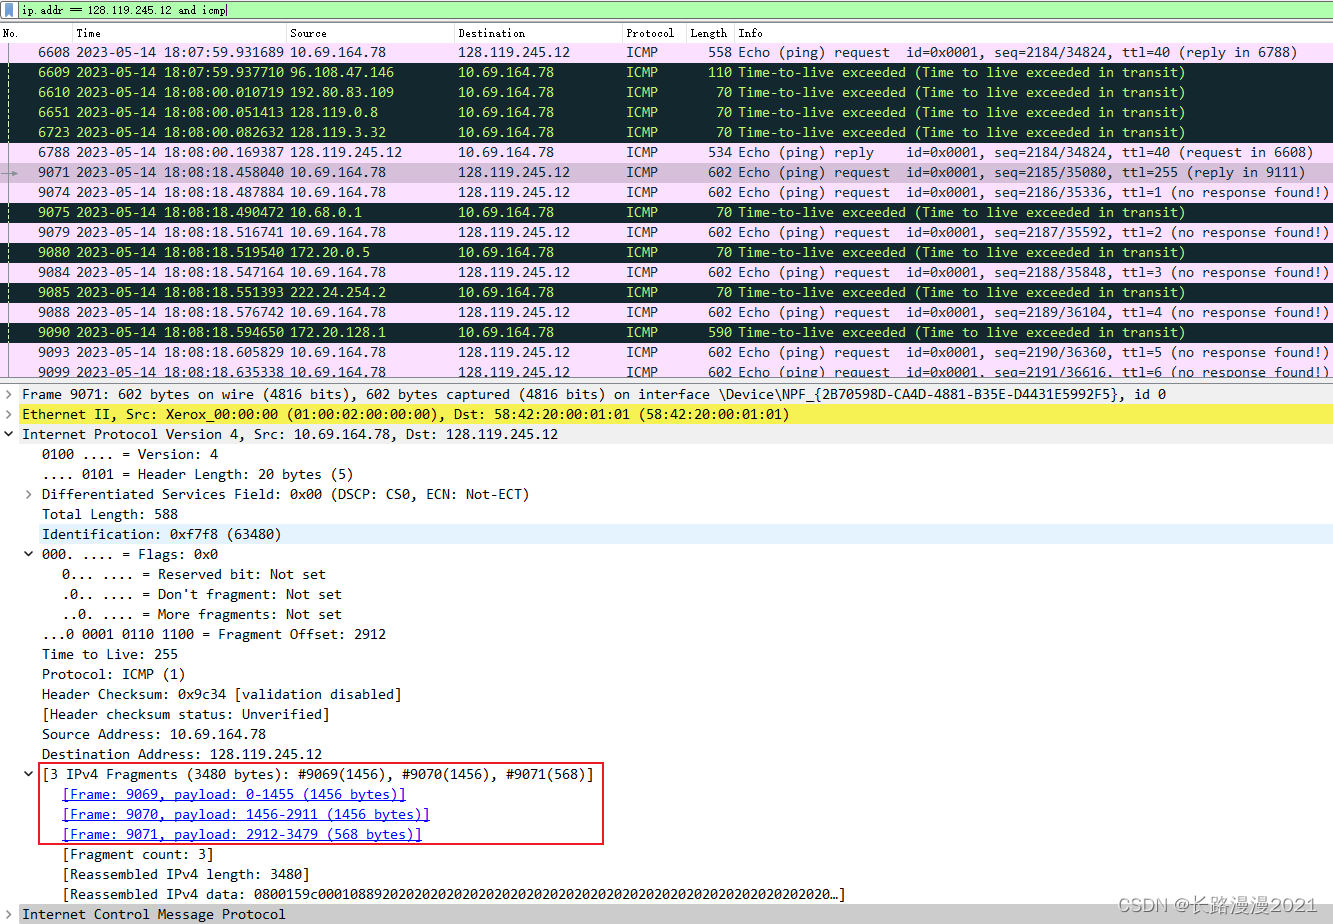This screenshot has height=924, width=1333.
Task: Select the '[Reassembled IPv4 length: 3480]' line
Action: (x=186, y=874)
